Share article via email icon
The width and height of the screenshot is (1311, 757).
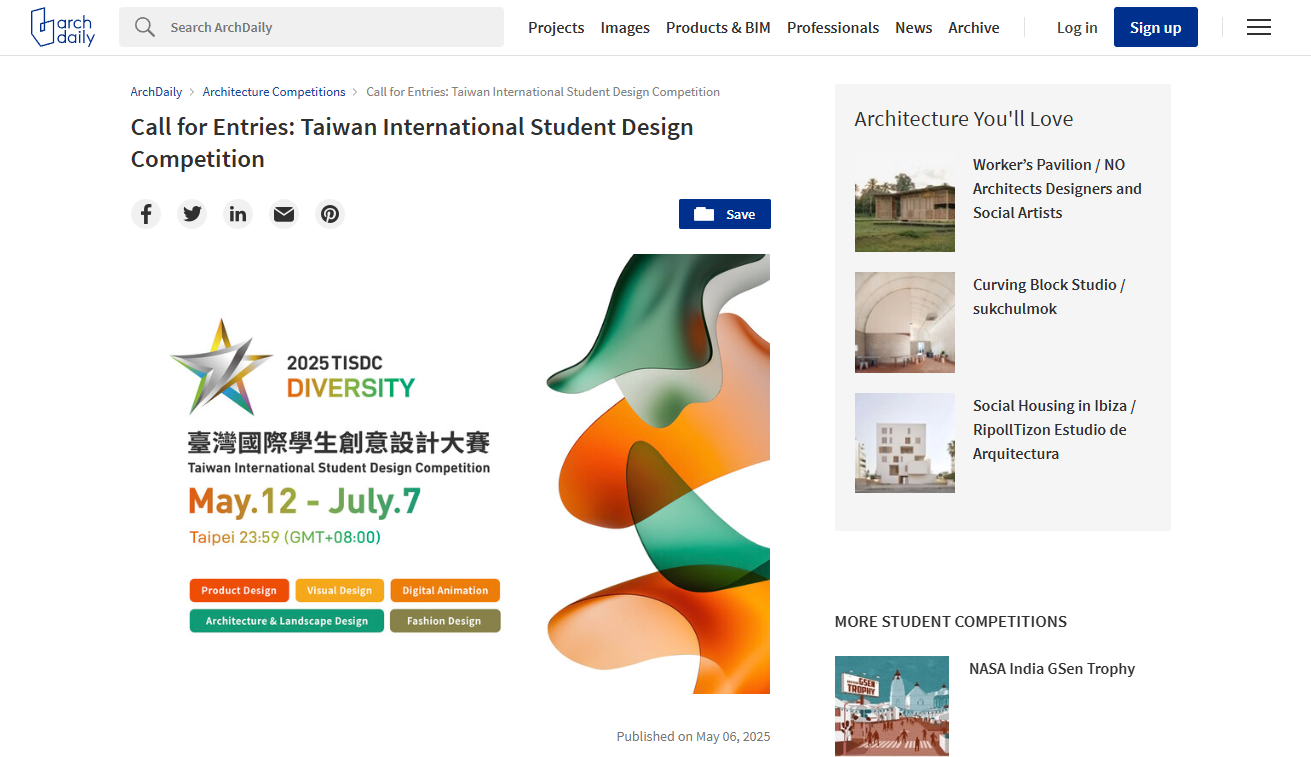pyautogui.click(x=284, y=214)
